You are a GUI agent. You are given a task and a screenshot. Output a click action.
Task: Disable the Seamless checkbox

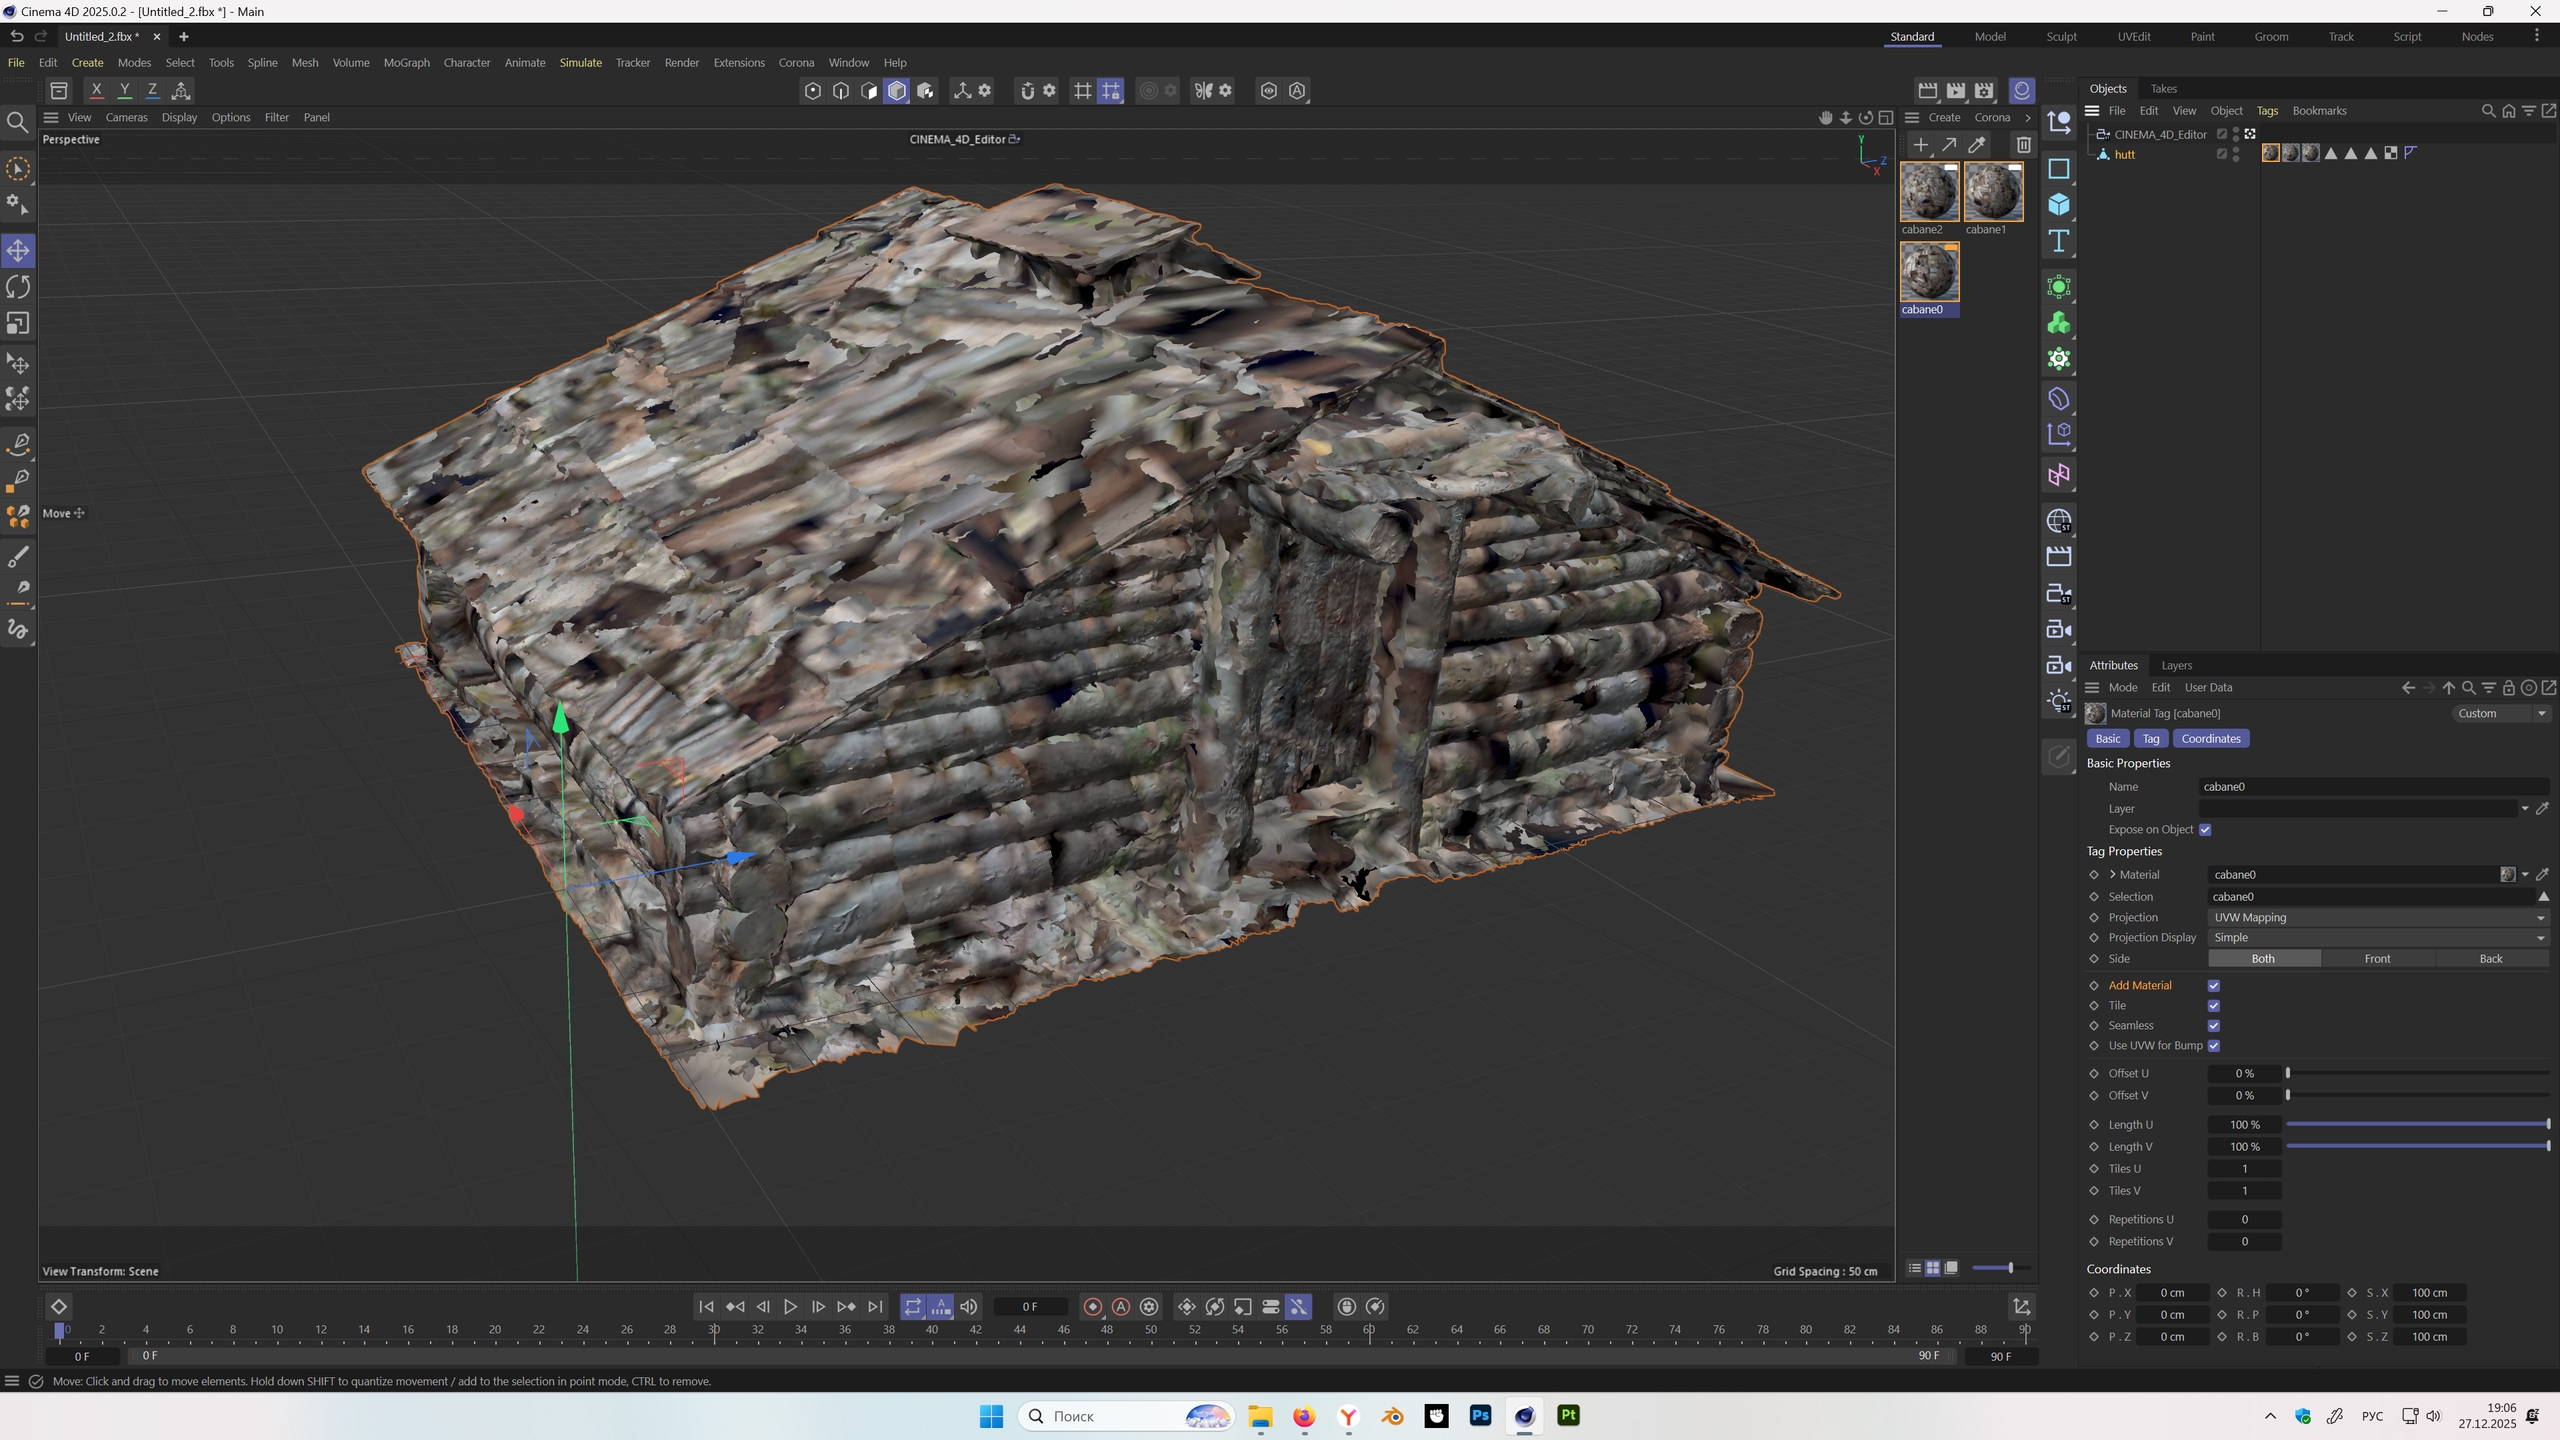pos(2213,1026)
